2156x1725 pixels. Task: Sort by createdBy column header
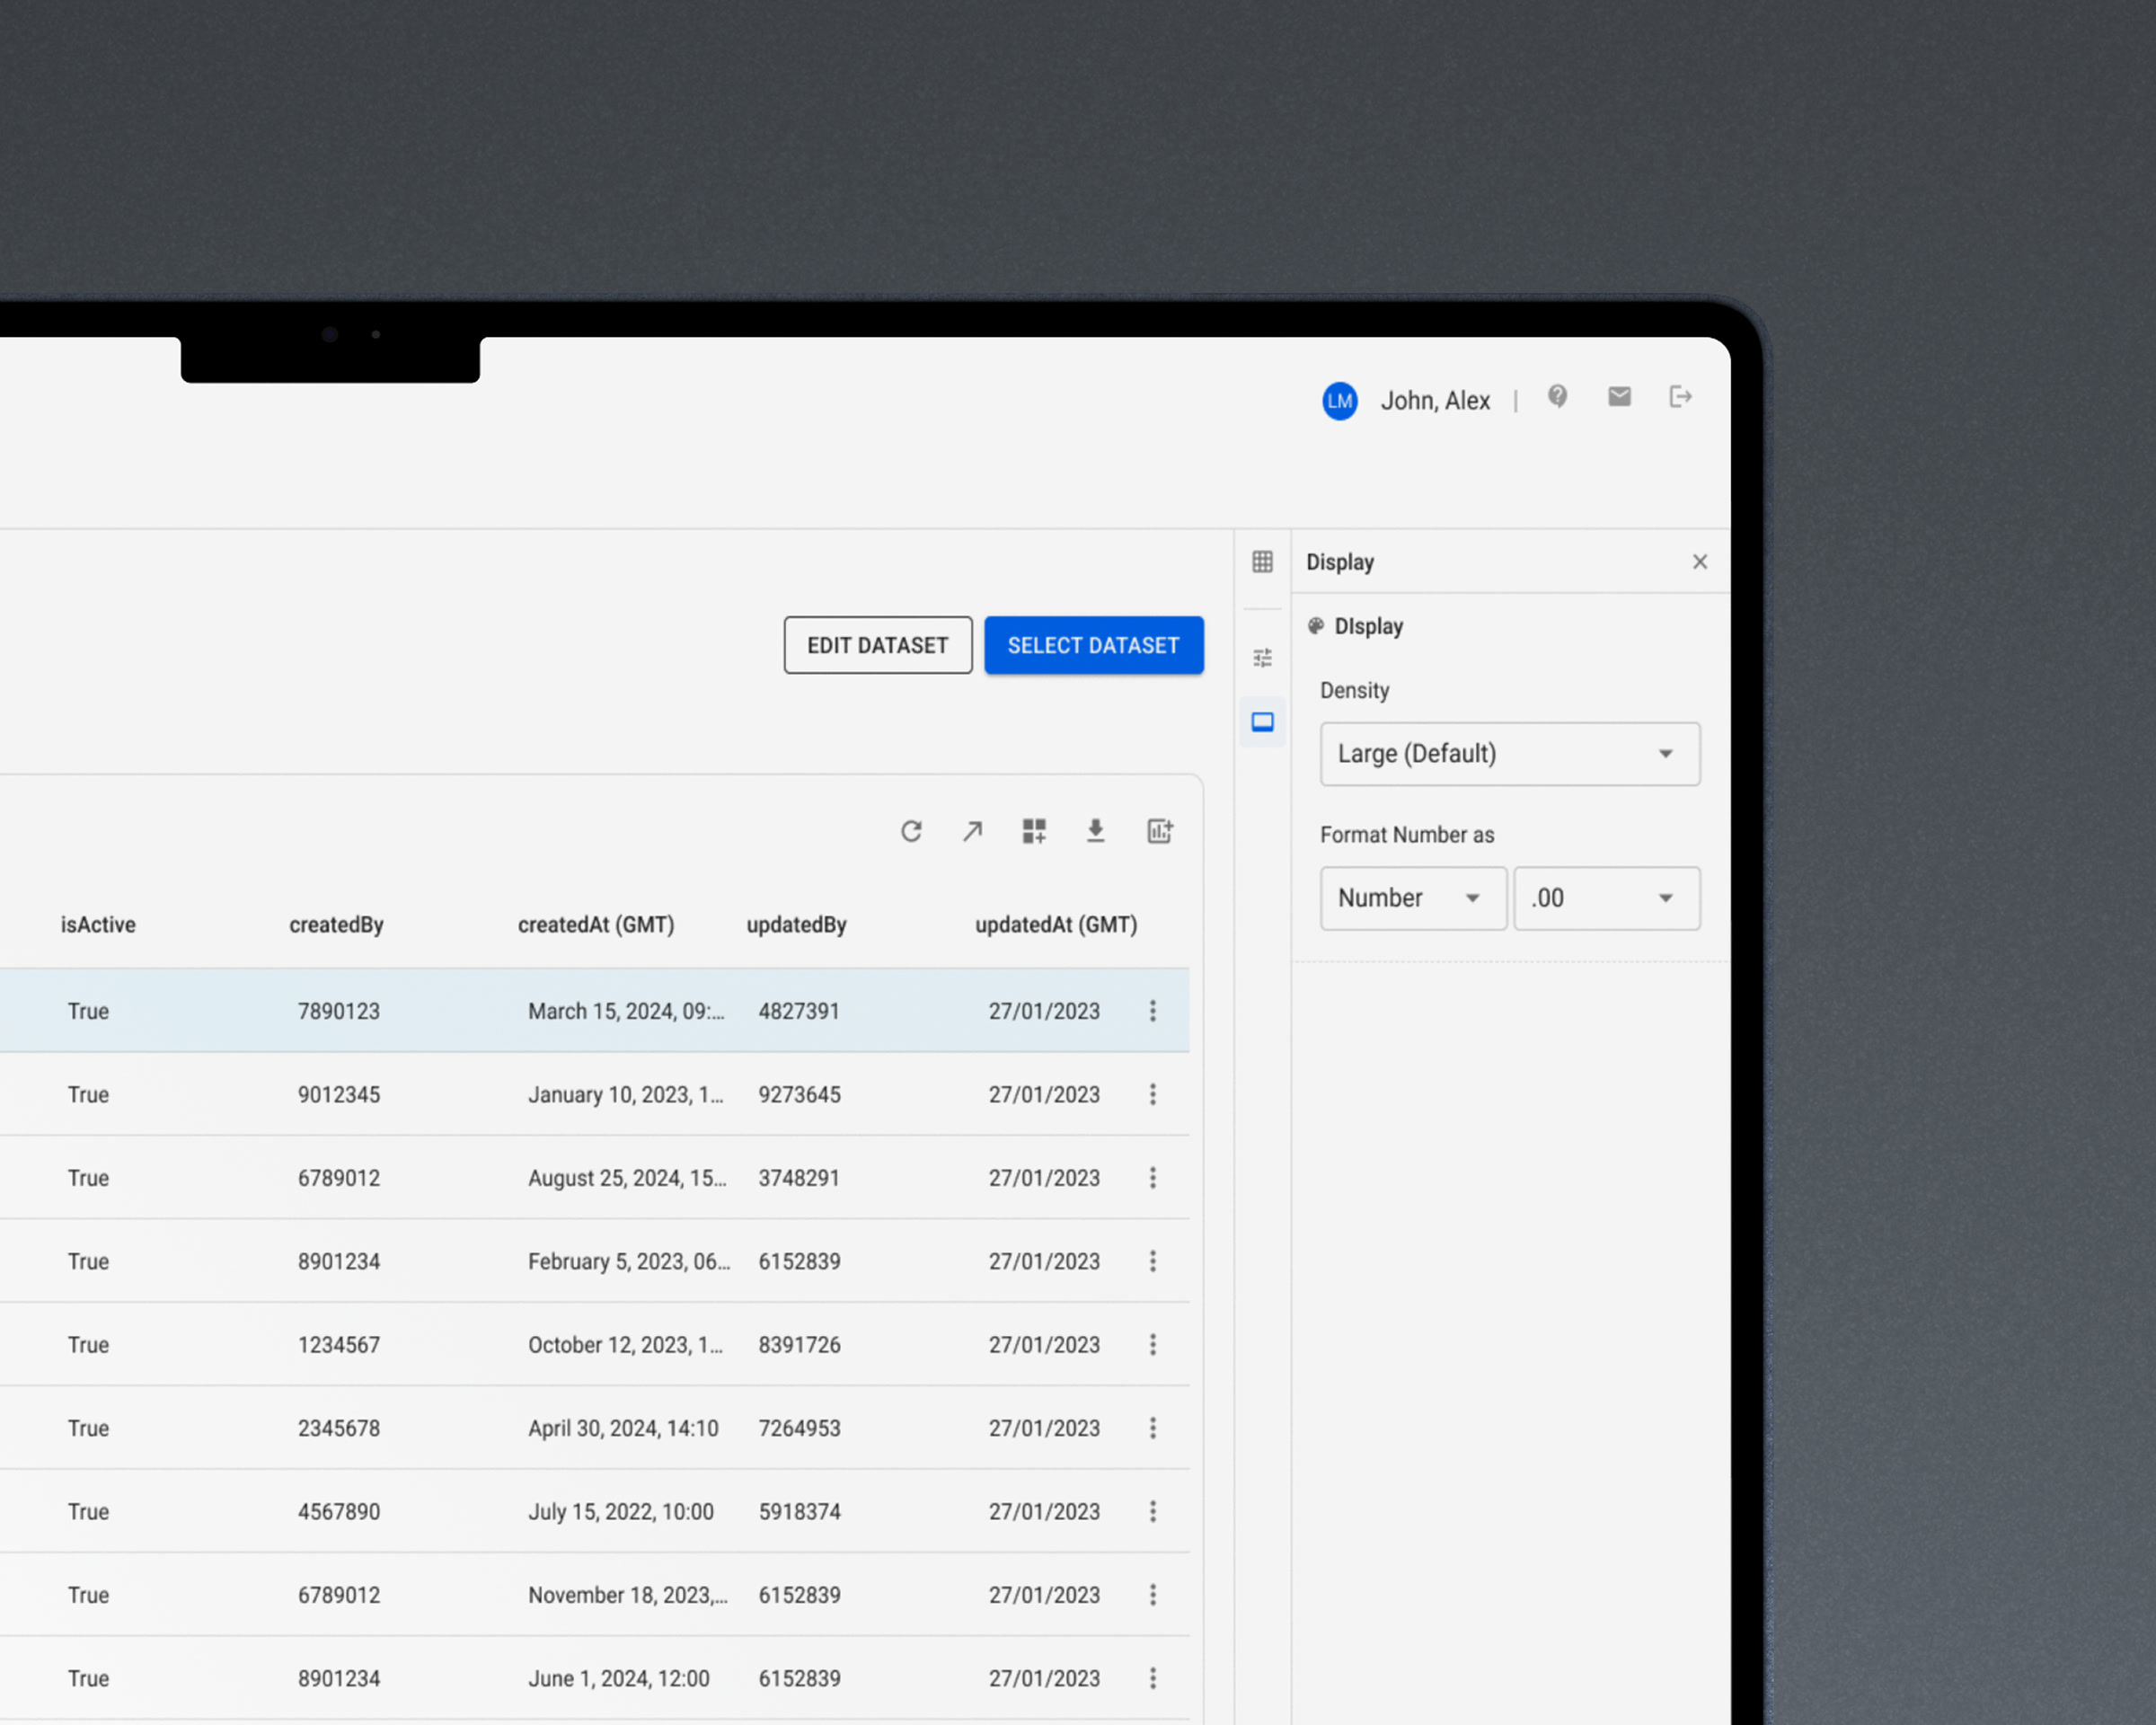tap(336, 925)
